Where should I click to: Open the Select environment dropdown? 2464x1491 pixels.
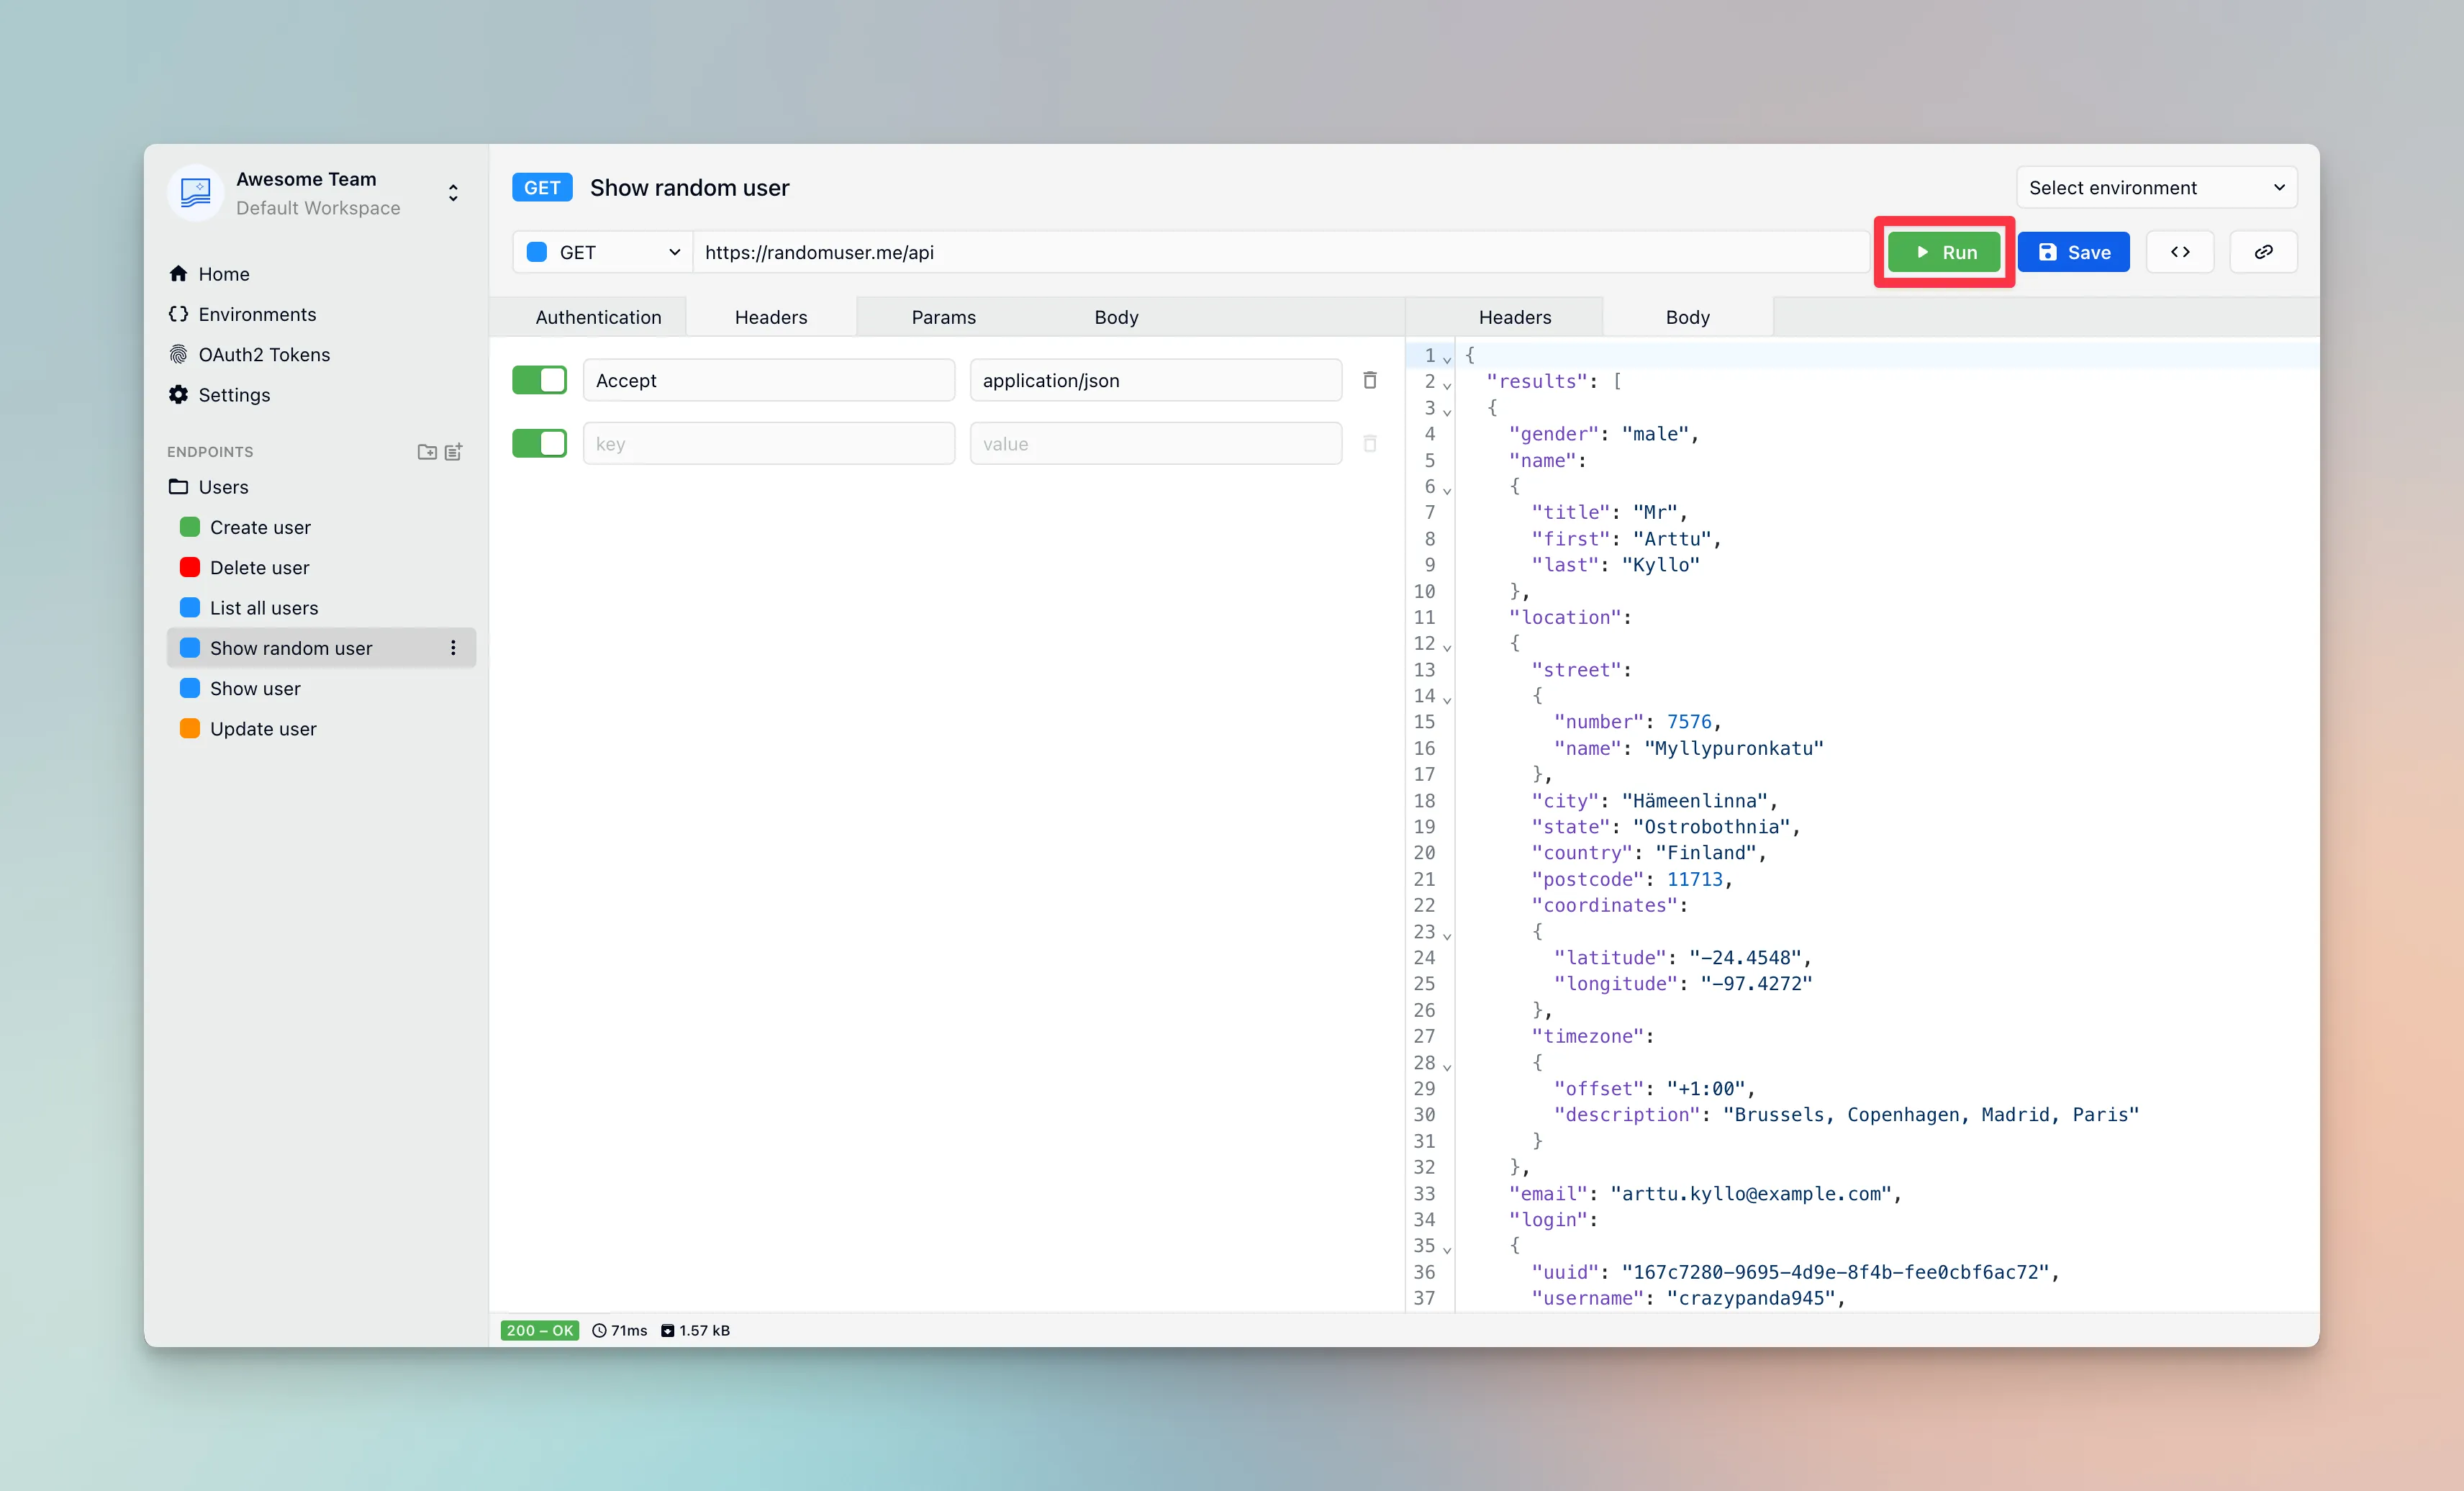[x=2157, y=187]
